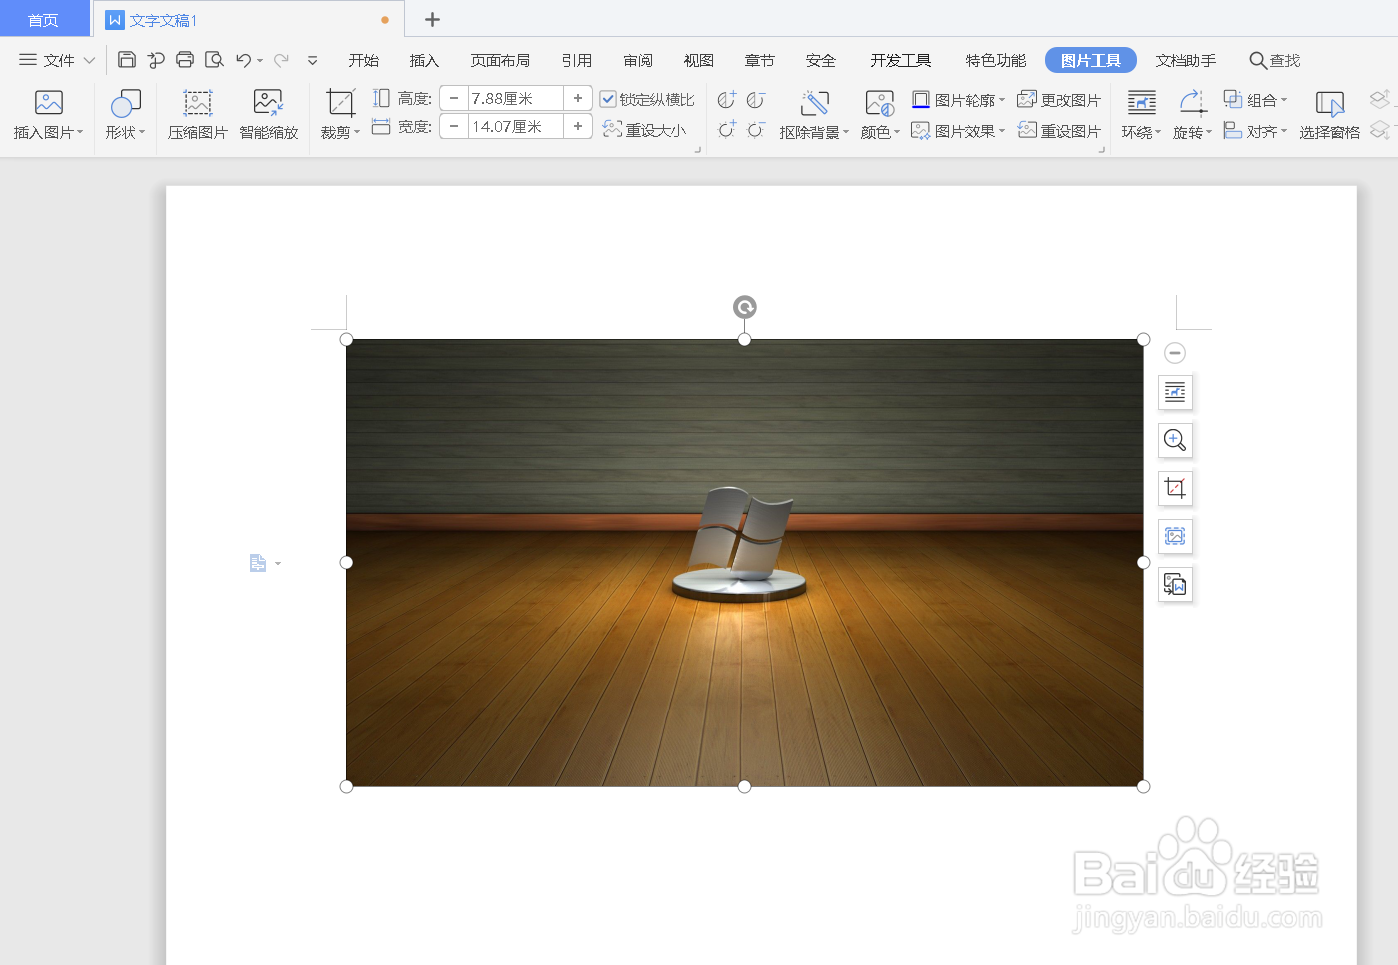The width and height of the screenshot is (1398, 965).
Task: Click floating picture frame icon beside image
Action: 1175,536
